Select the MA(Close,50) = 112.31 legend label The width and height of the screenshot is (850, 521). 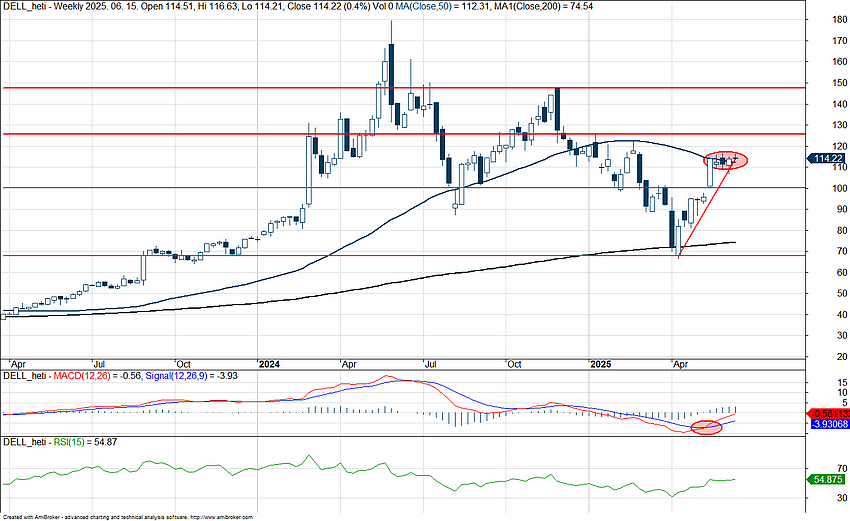point(441,6)
